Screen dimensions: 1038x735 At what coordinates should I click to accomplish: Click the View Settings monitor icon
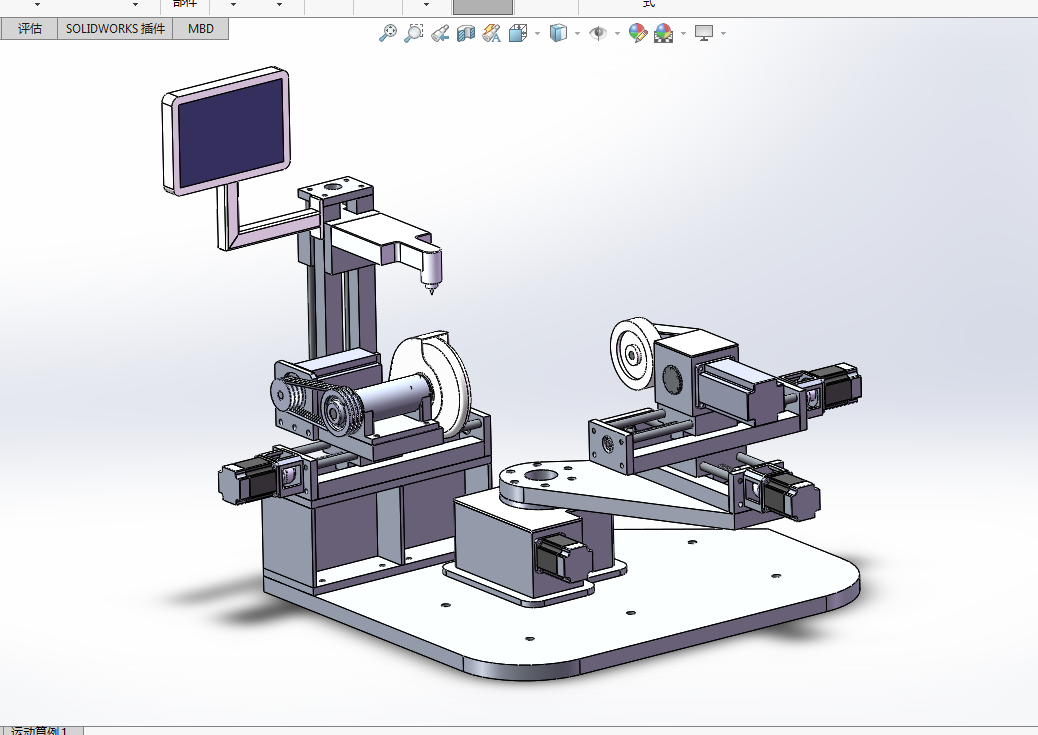[704, 32]
